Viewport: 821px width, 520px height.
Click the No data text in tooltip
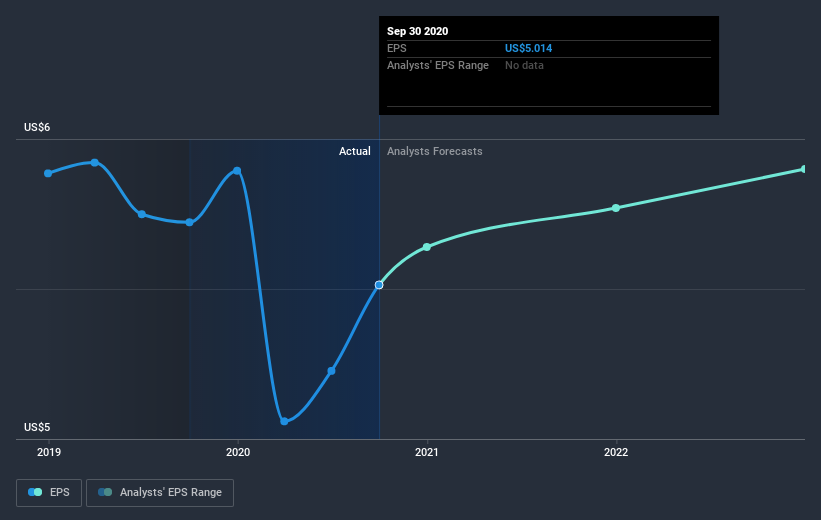point(524,65)
